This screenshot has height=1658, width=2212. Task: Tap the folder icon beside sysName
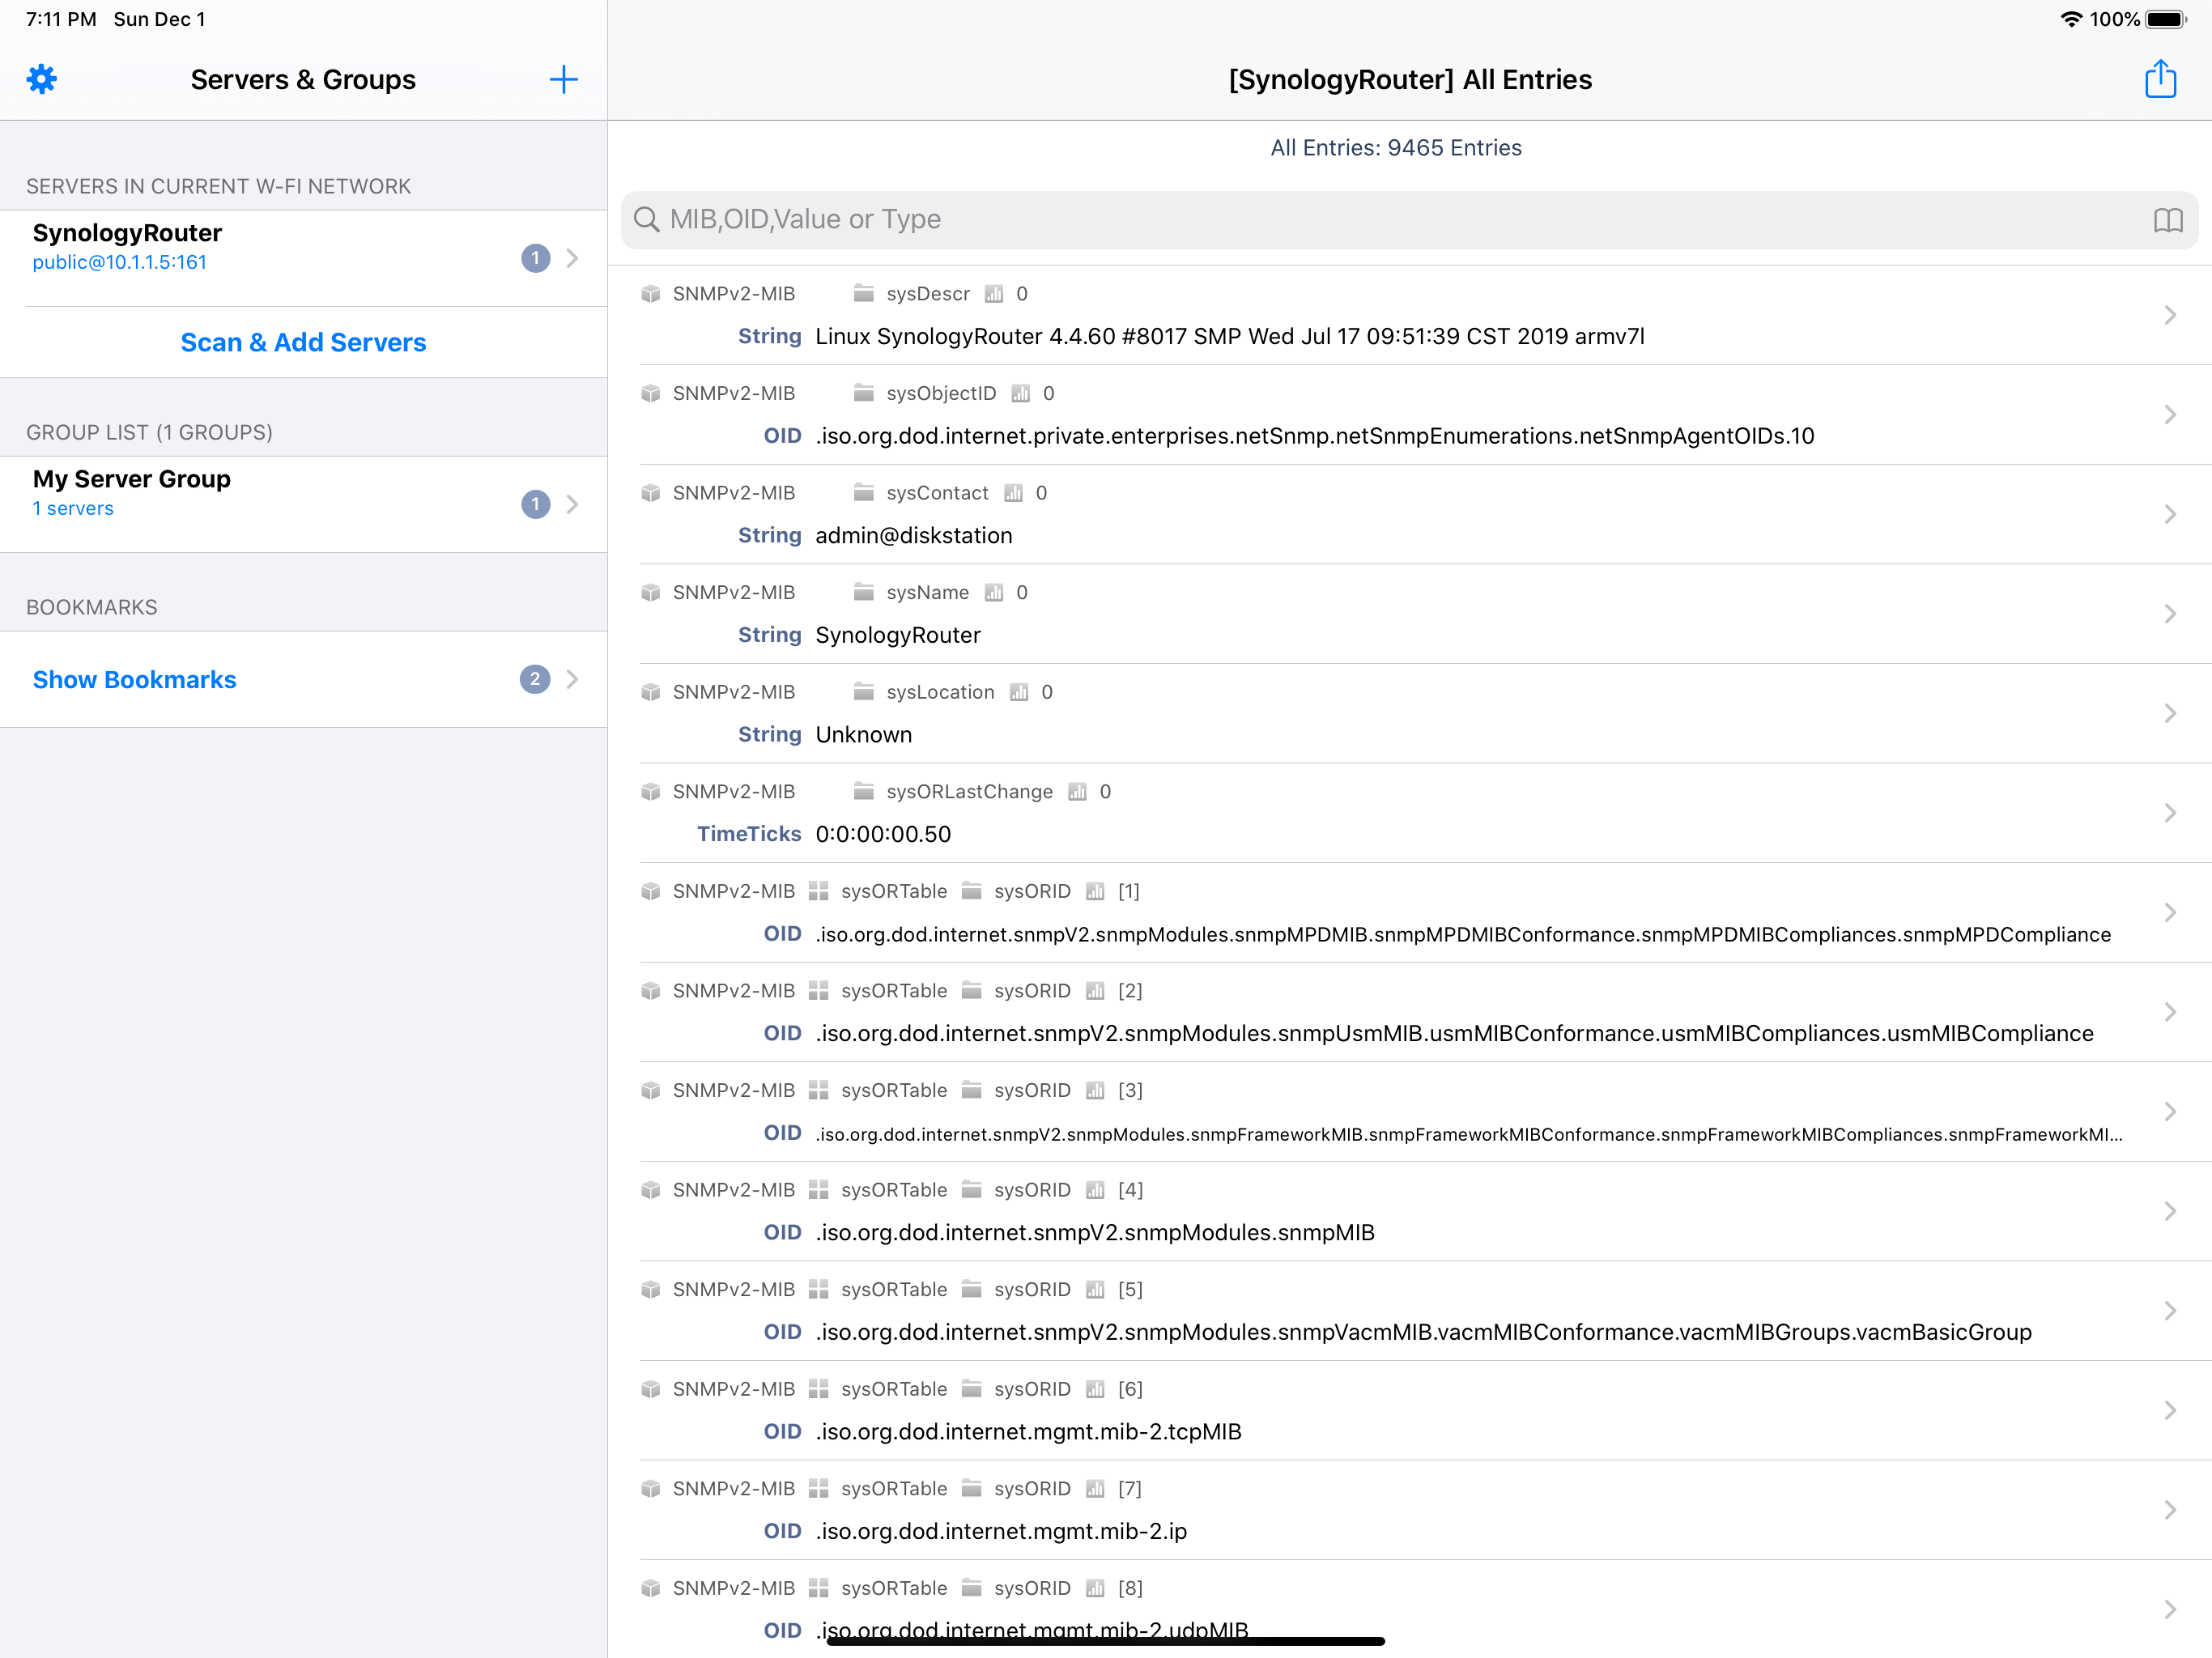[864, 592]
